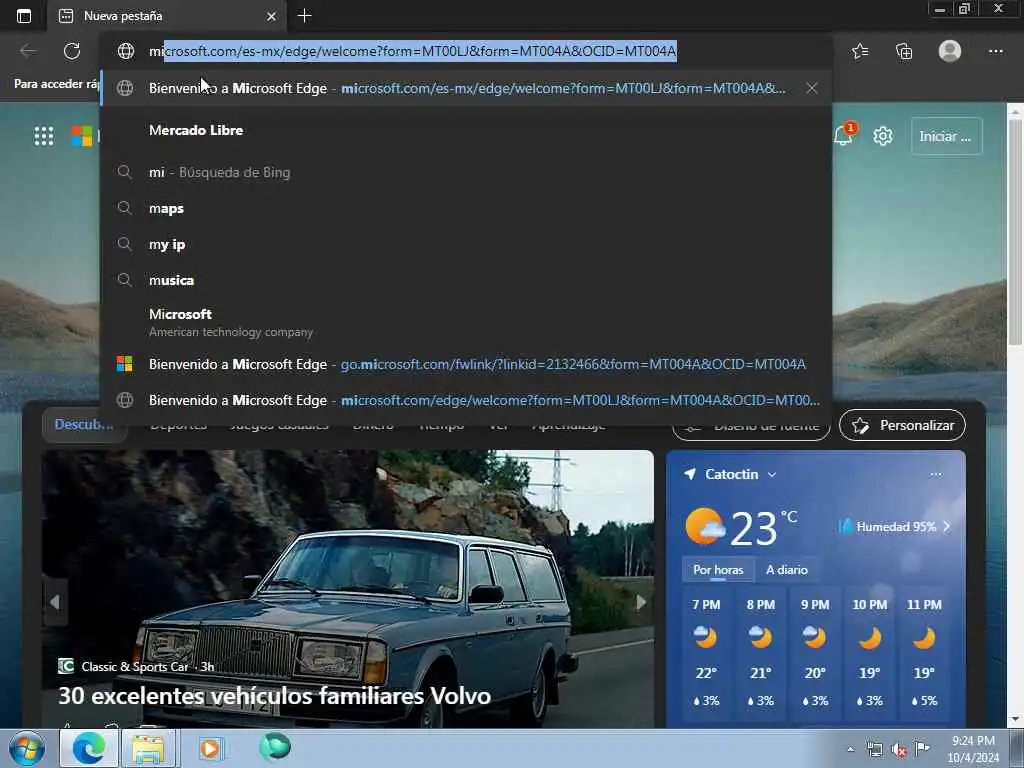The image size is (1024, 768).
Task: Select the Mercado Libre suggestion
Action: (466, 130)
